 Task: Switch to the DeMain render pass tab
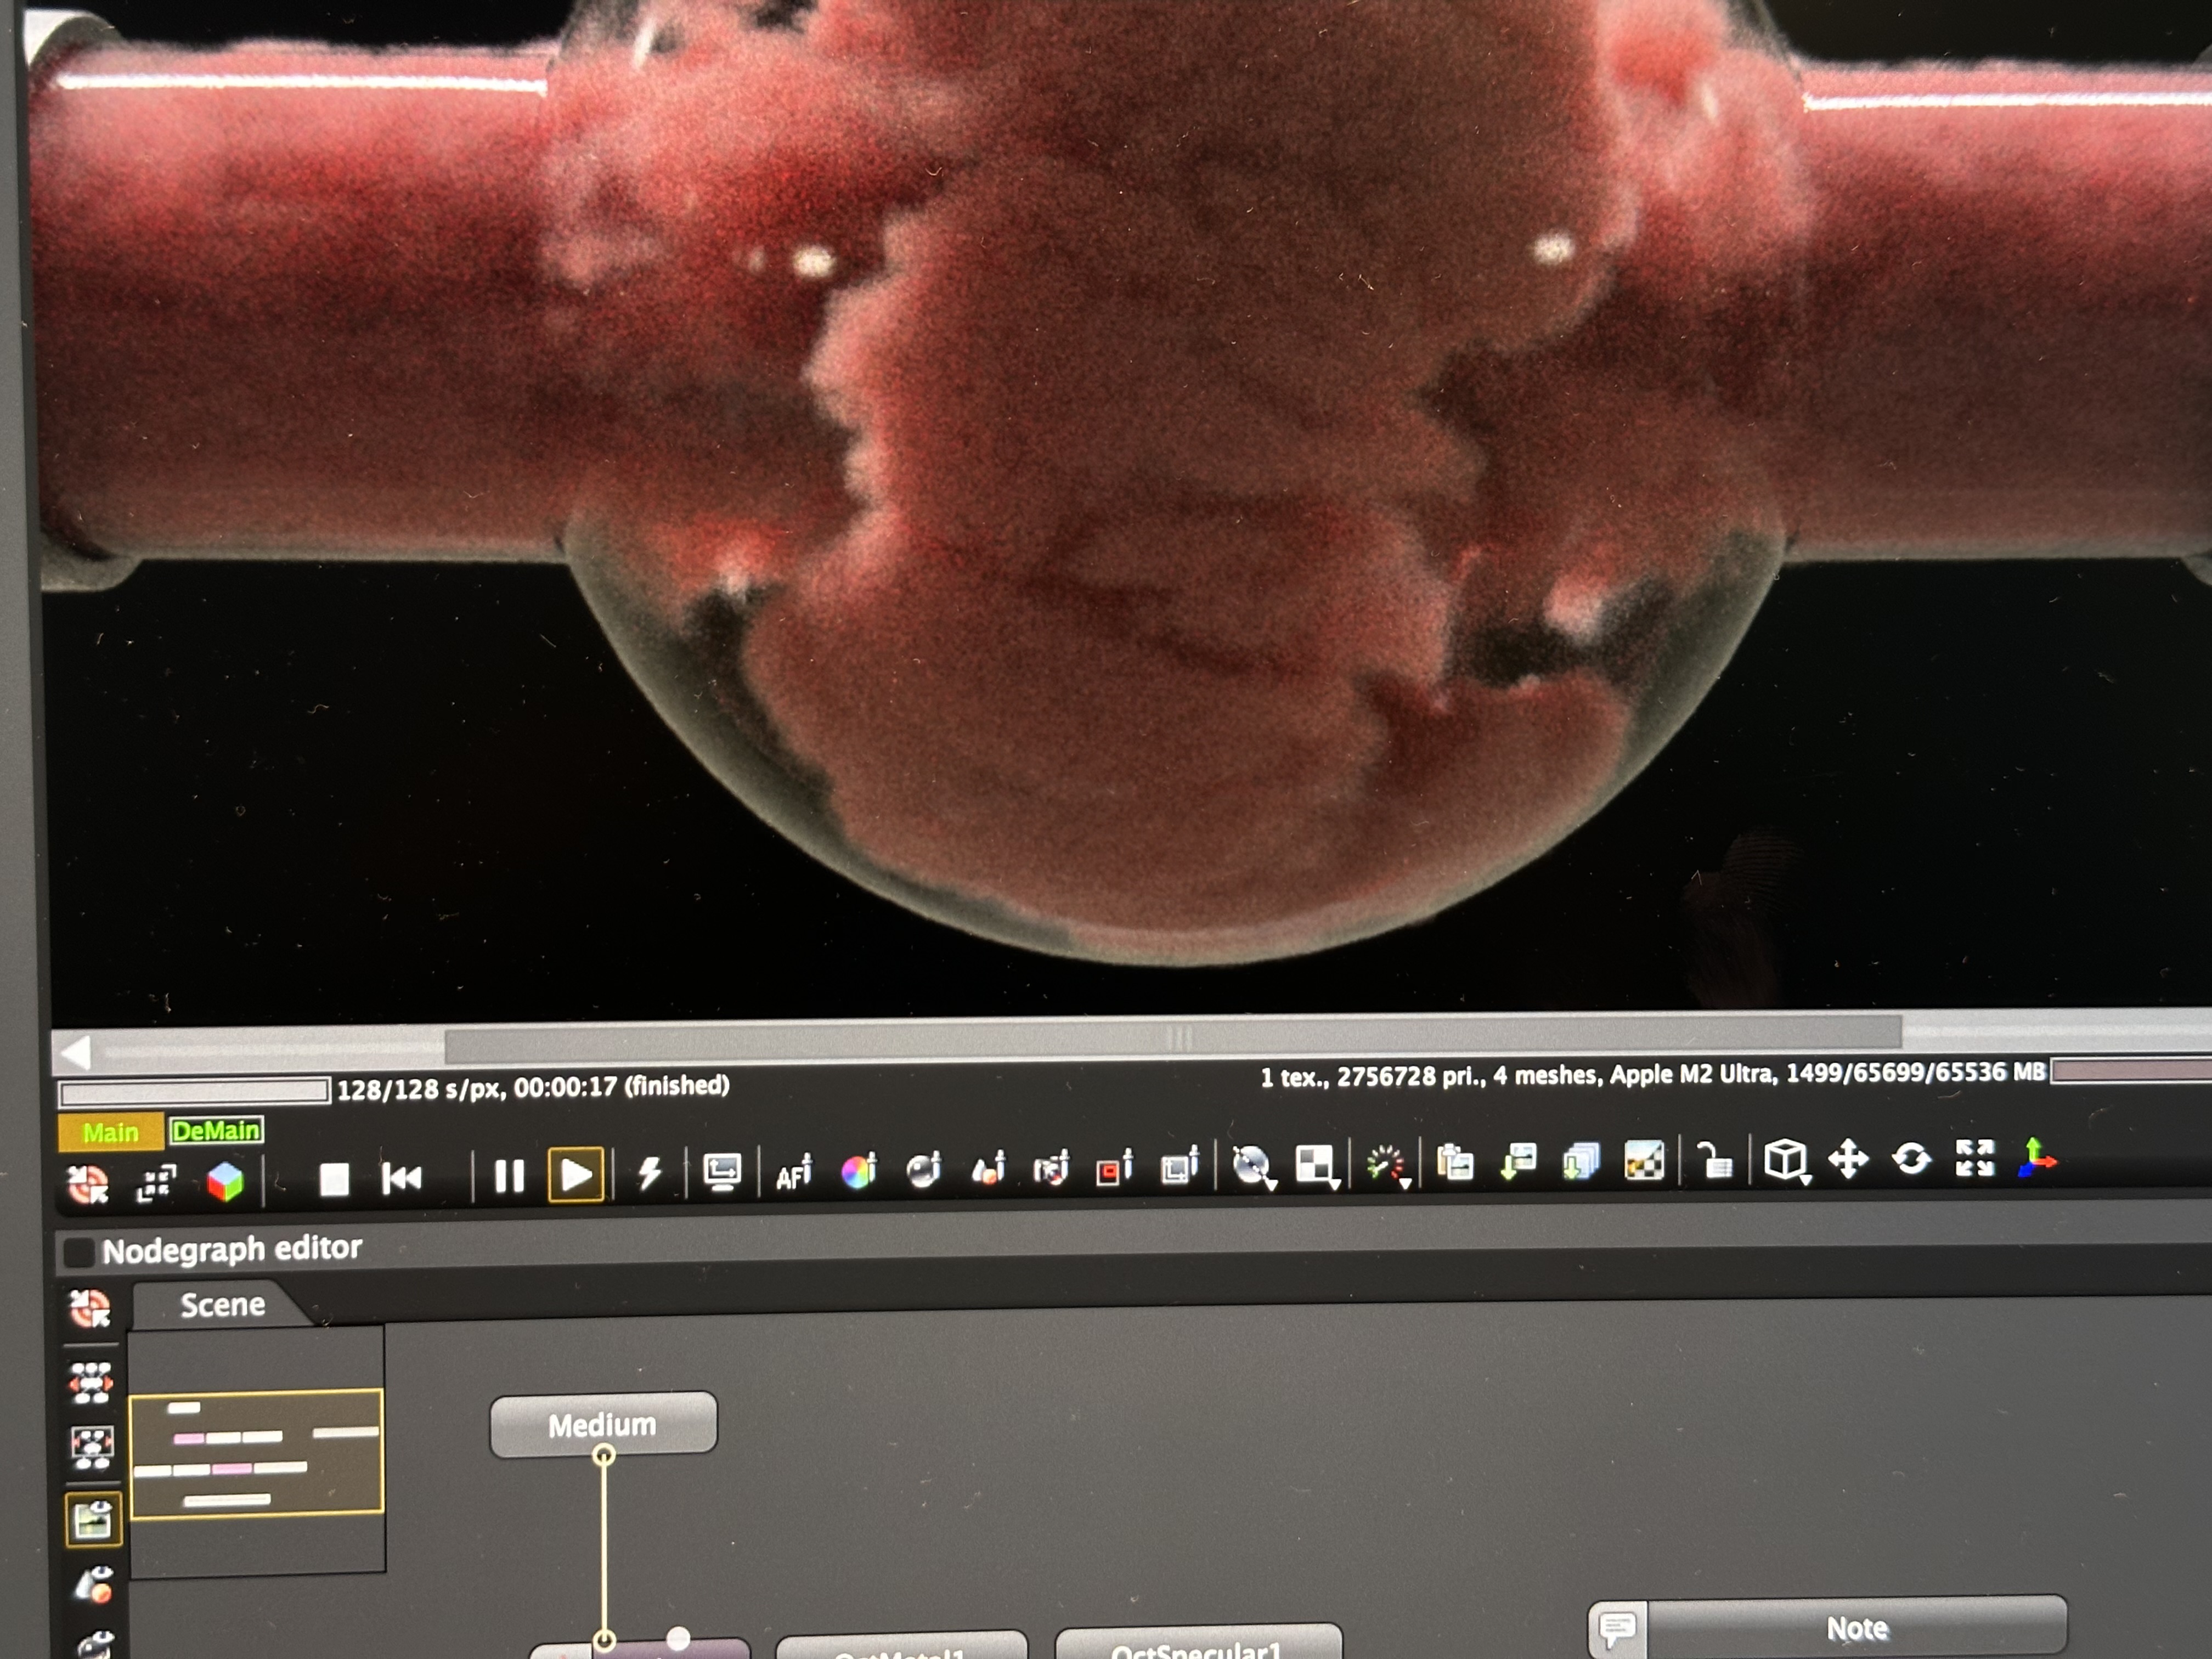tap(216, 1131)
